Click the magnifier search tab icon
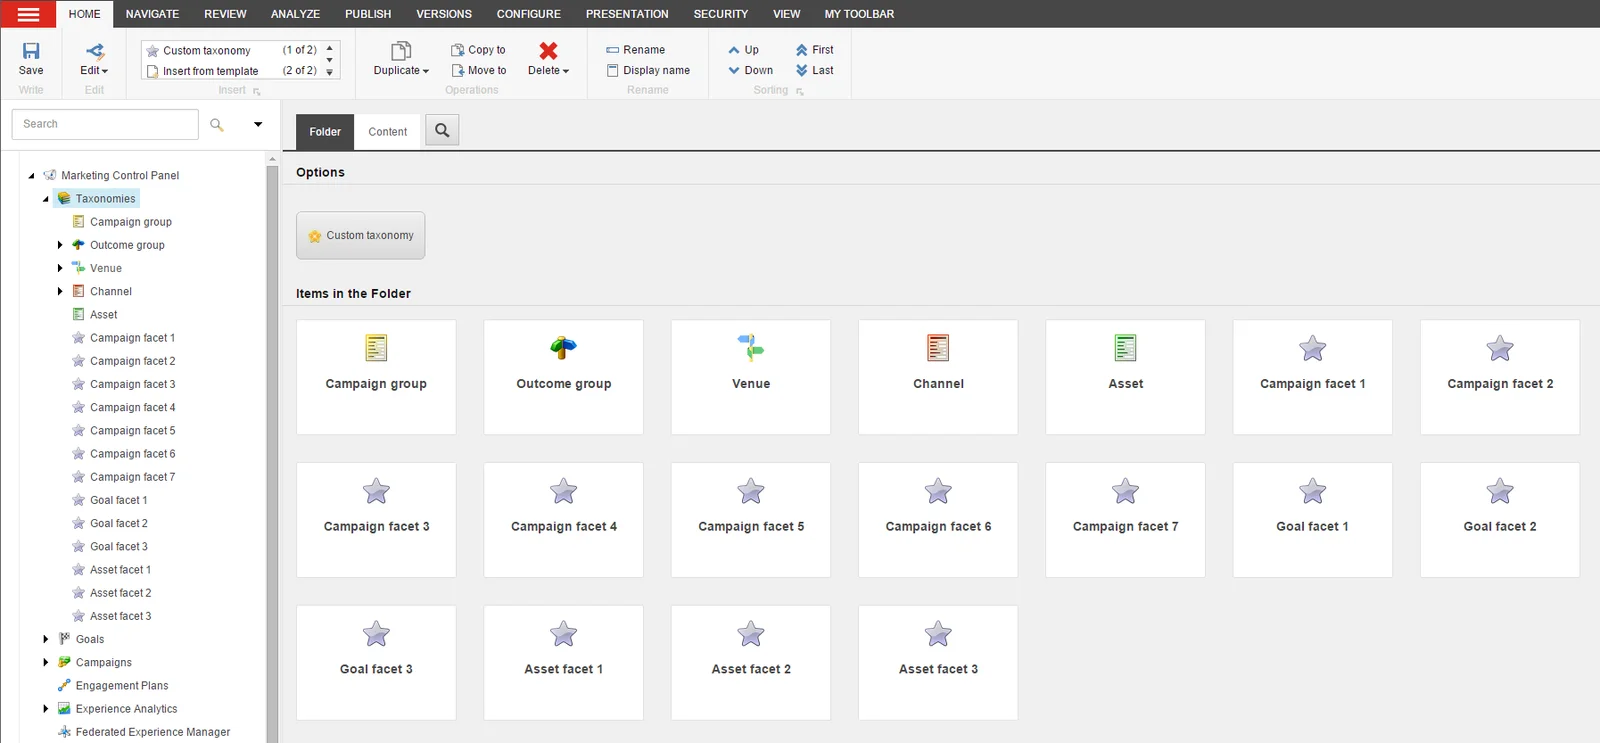Screen dimensions: 1600x743 (442, 130)
